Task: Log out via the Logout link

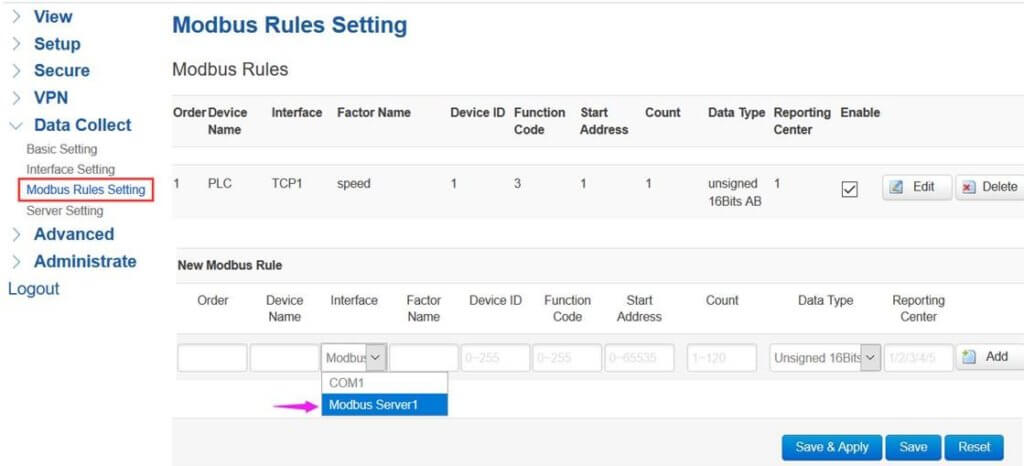Action: pos(34,289)
